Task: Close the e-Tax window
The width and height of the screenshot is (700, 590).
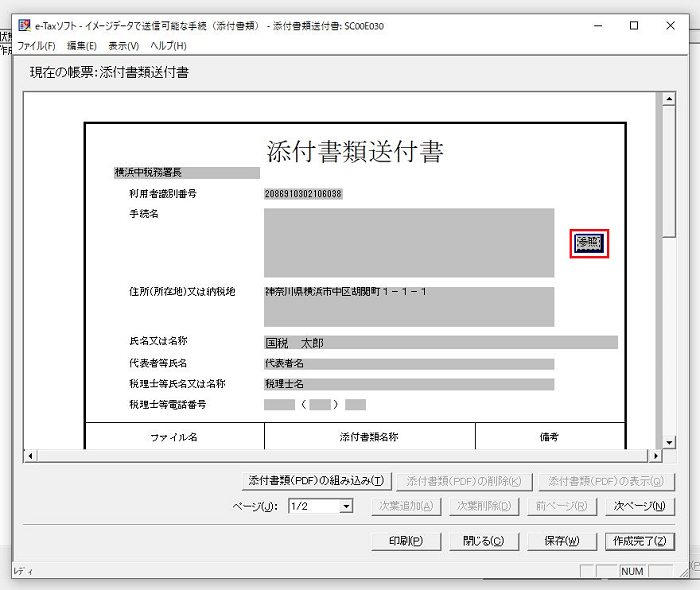Action: 670,25
